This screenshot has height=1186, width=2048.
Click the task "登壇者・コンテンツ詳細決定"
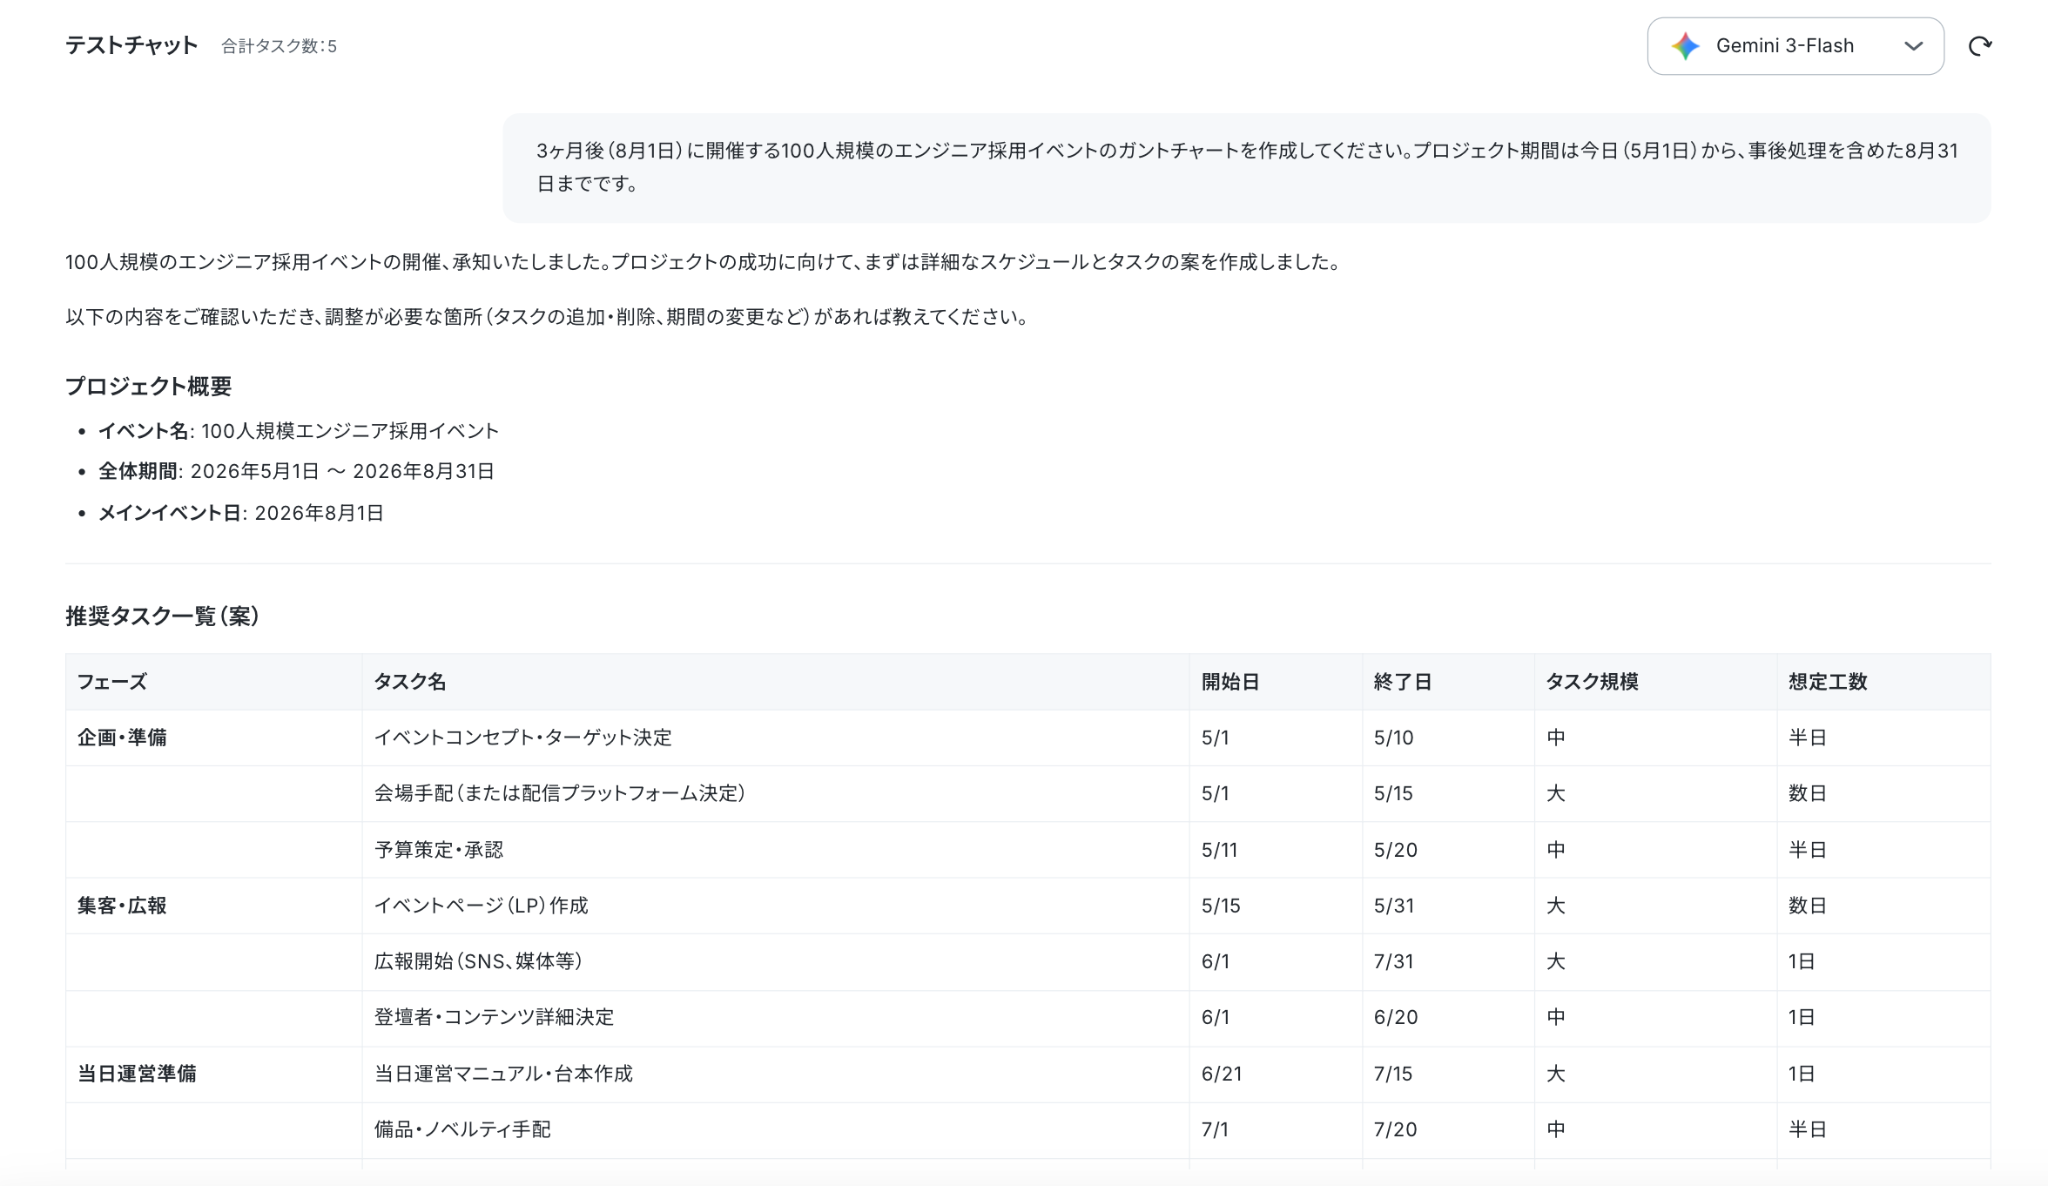tap(494, 1018)
